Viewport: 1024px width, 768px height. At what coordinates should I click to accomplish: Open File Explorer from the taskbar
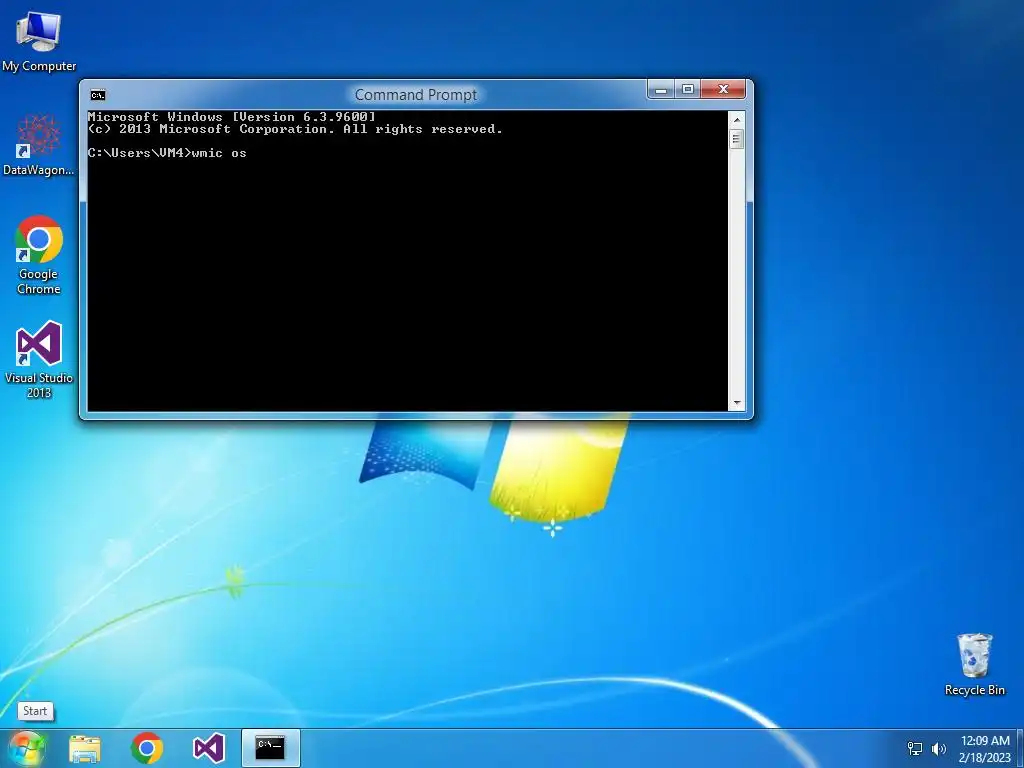coord(85,748)
